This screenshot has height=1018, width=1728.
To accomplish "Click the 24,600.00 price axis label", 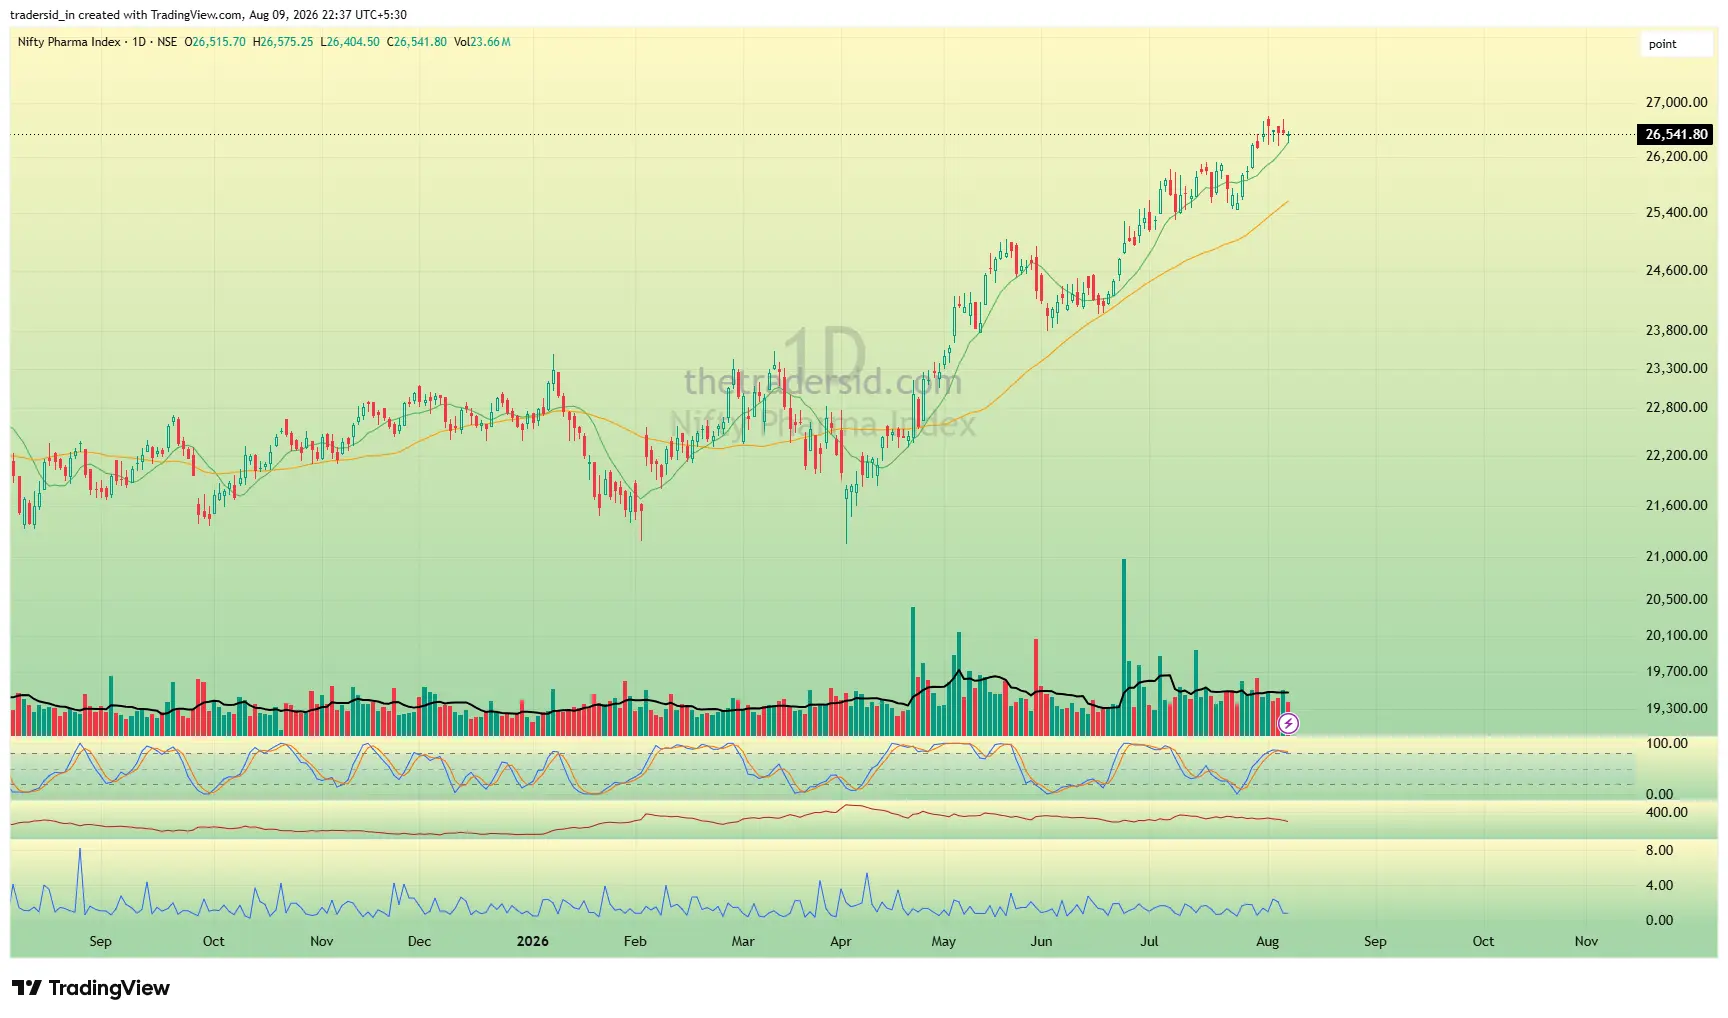I will [x=1676, y=270].
